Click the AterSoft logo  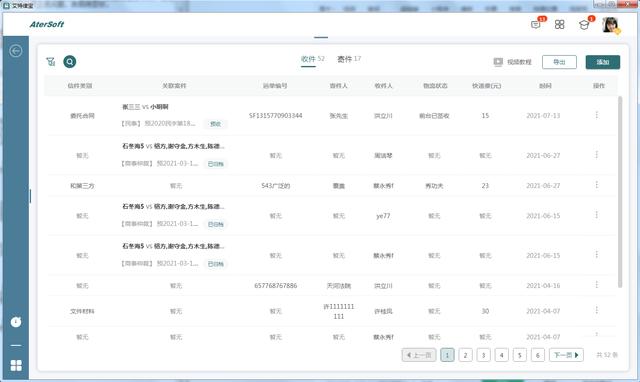(x=47, y=24)
